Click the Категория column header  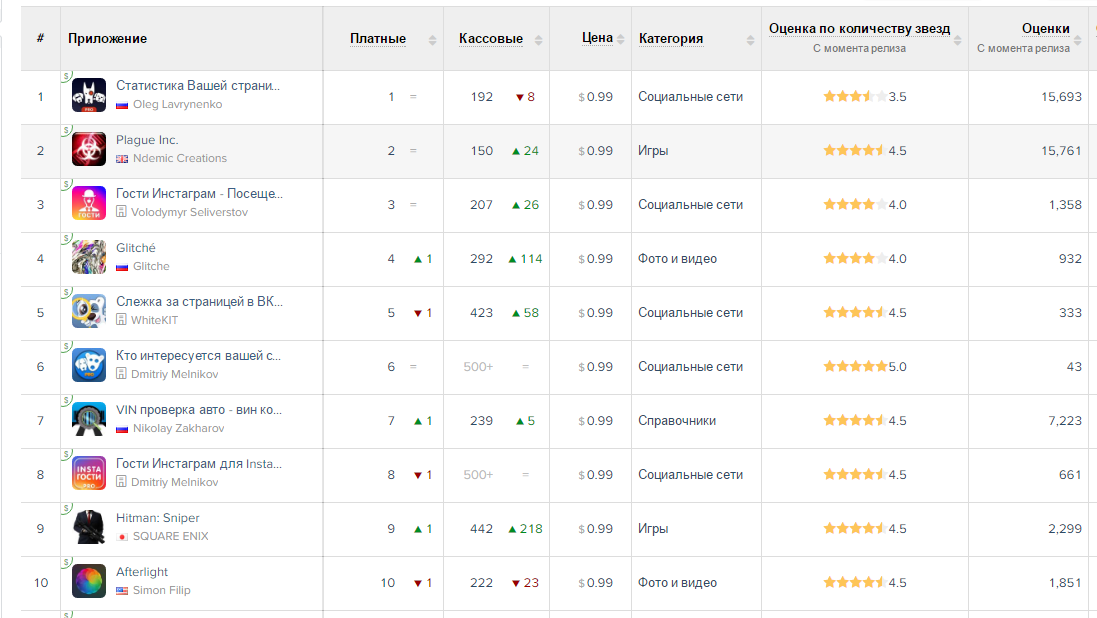[x=671, y=38]
